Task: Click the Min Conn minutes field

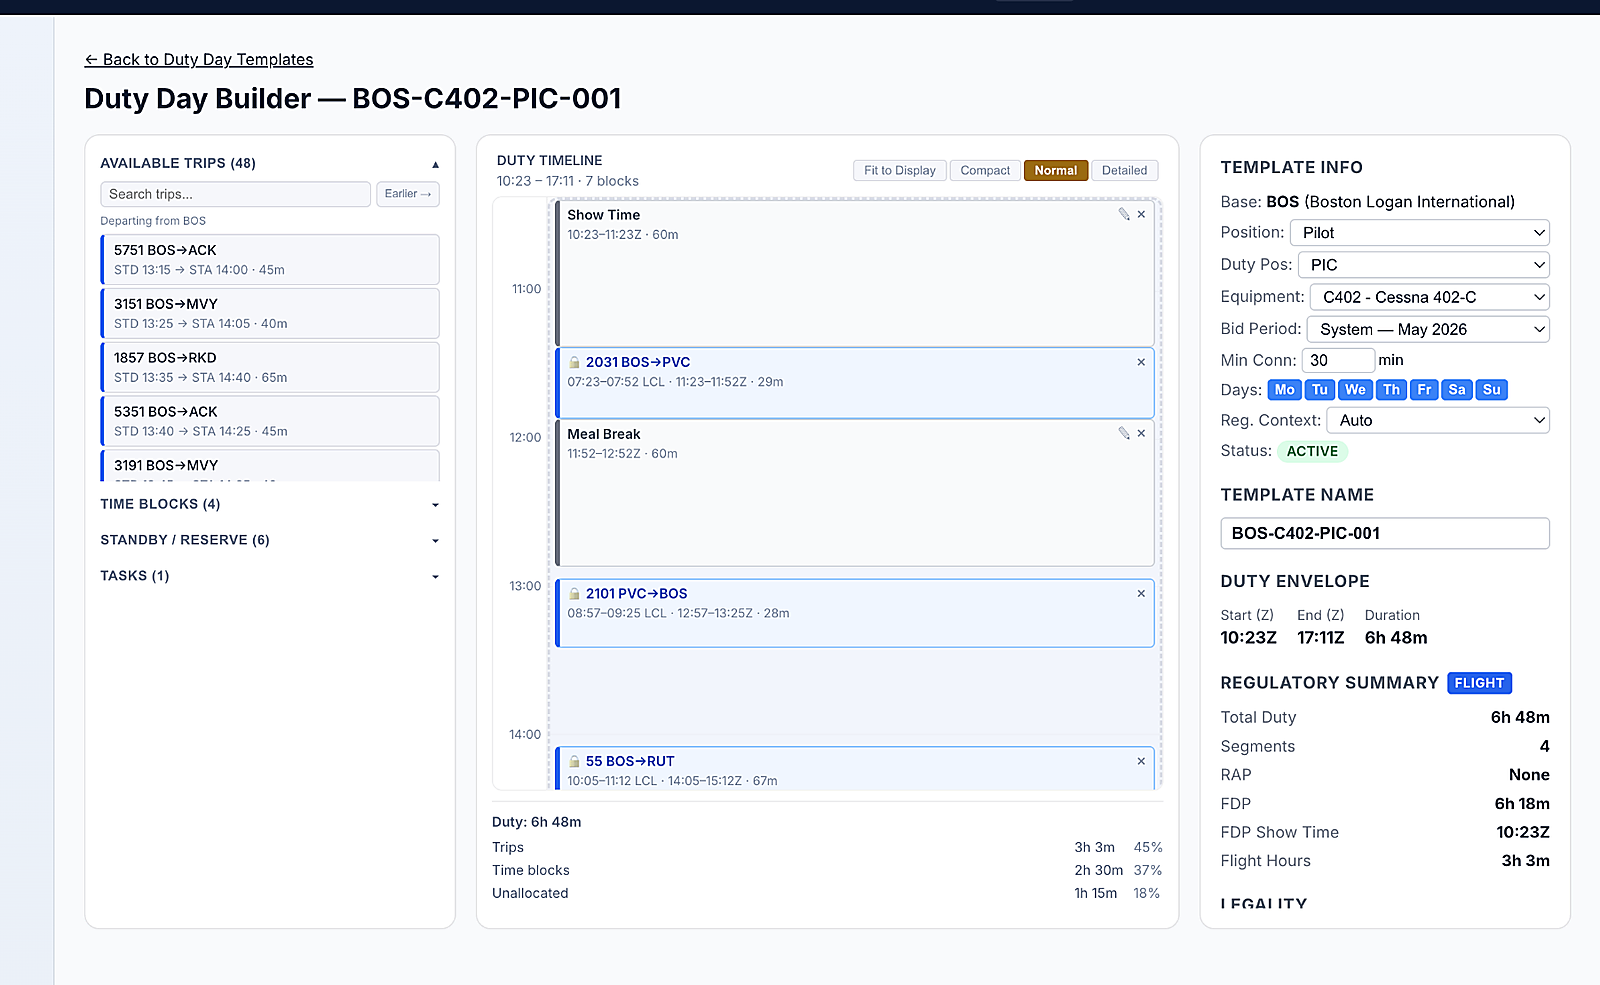Action: click(x=1338, y=360)
